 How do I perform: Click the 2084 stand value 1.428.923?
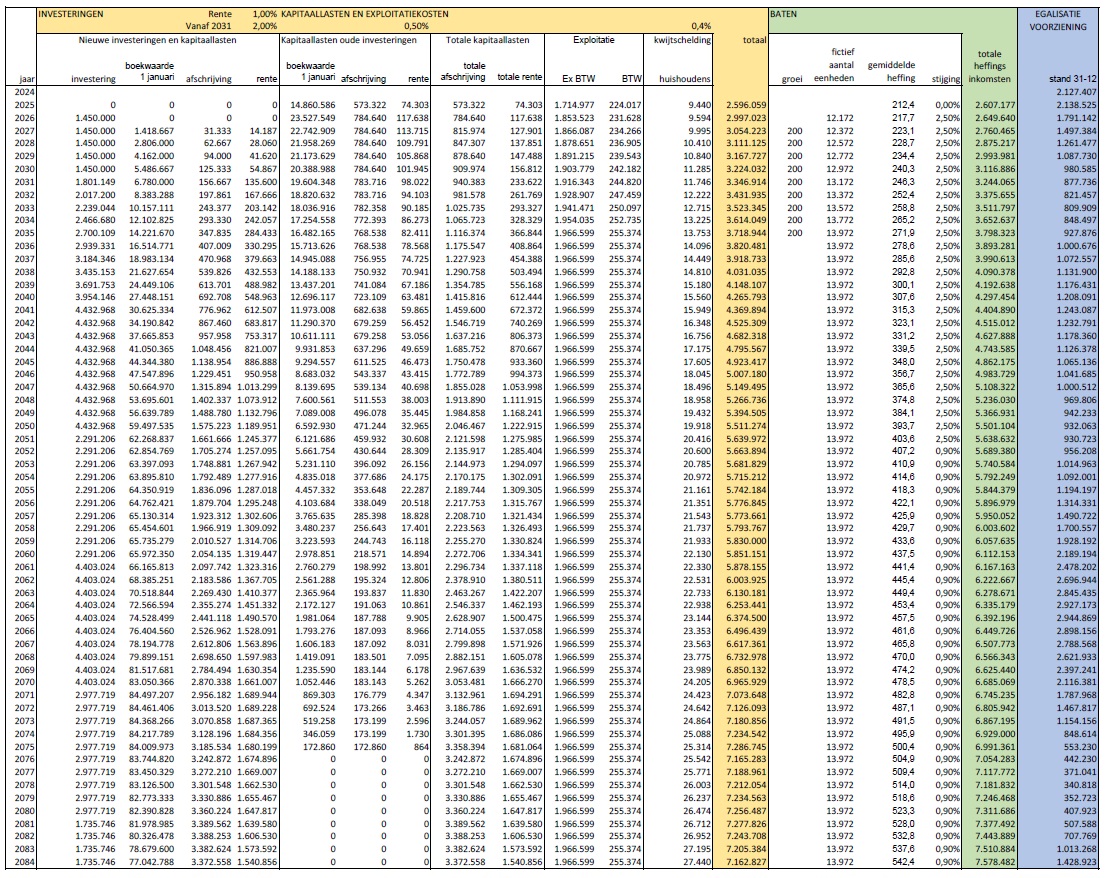pos(1077,862)
